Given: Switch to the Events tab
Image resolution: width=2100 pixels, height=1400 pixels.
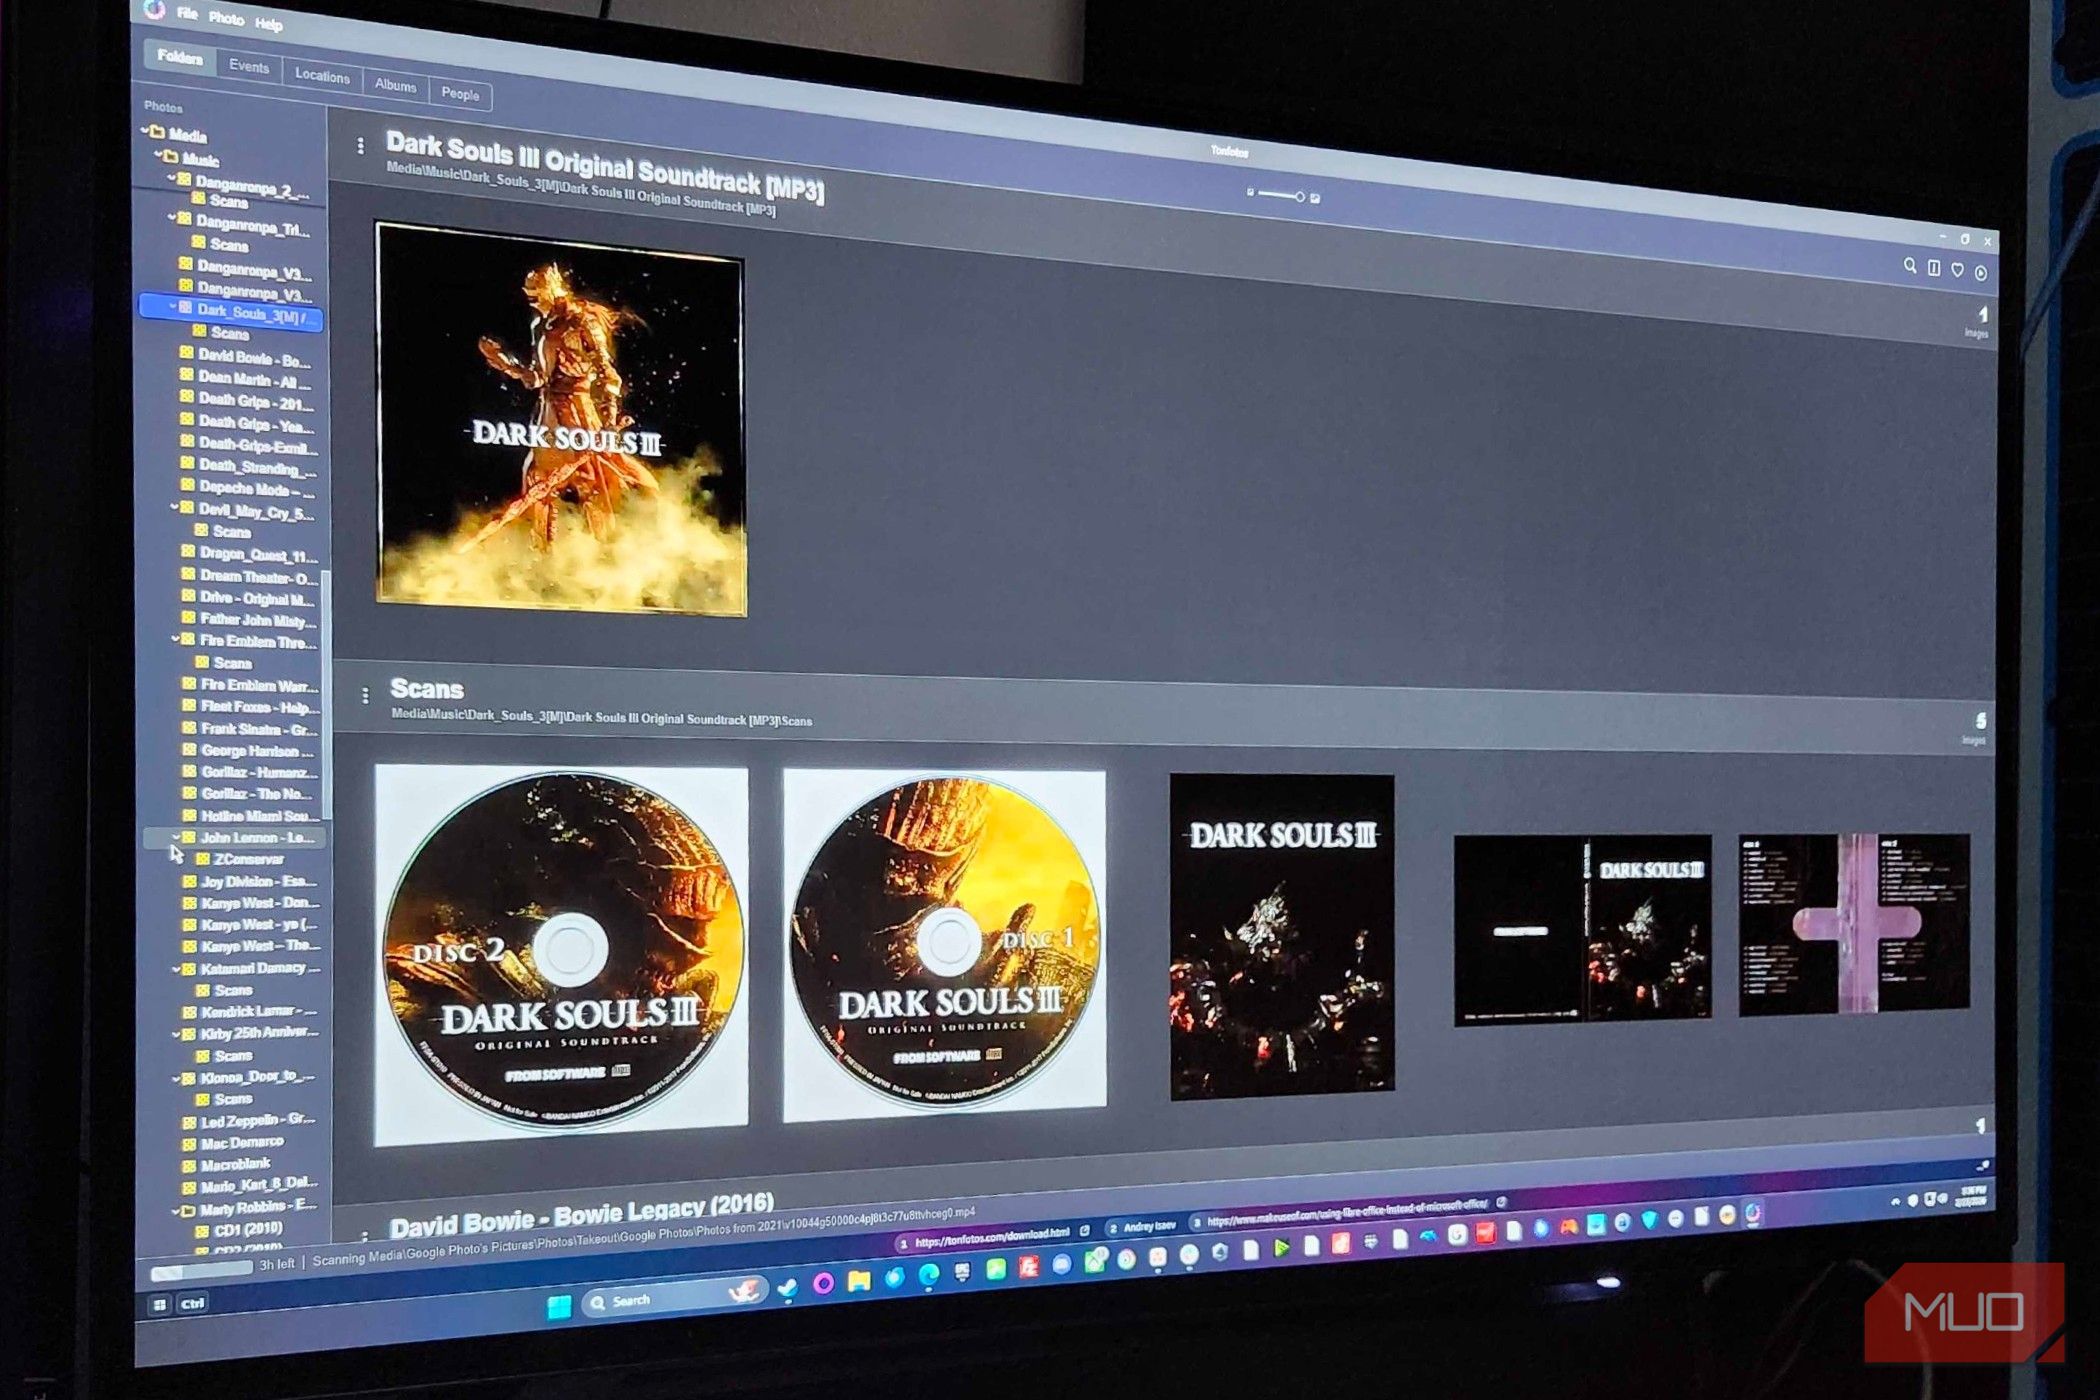Looking at the screenshot, I should pyautogui.click(x=248, y=67).
